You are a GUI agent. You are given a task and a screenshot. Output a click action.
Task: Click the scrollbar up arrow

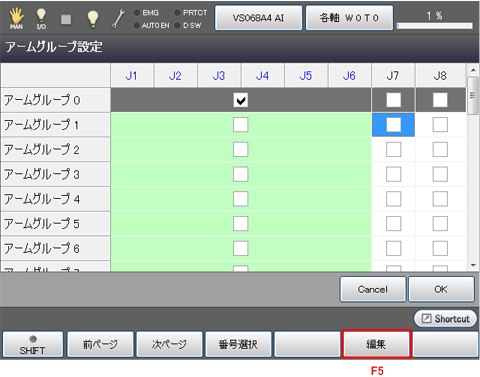473,70
